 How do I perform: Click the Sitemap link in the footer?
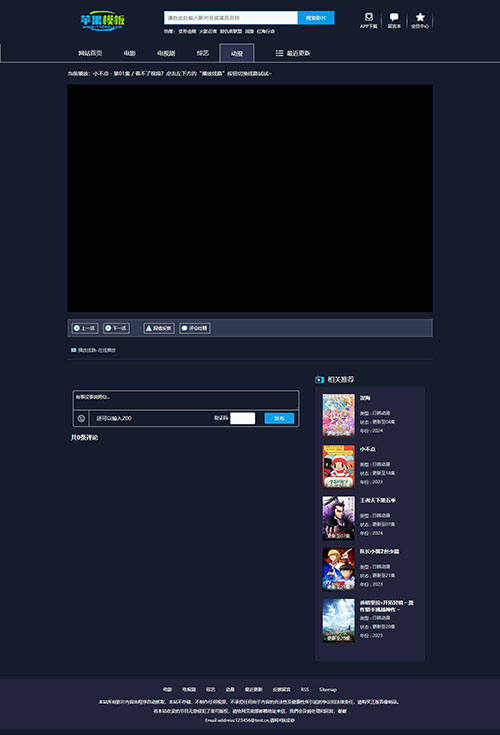click(x=328, y=689)
